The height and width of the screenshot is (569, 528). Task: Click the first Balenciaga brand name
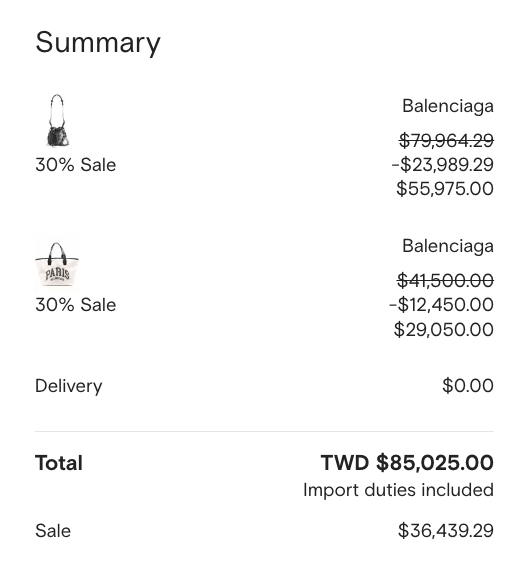pos(447,106)
